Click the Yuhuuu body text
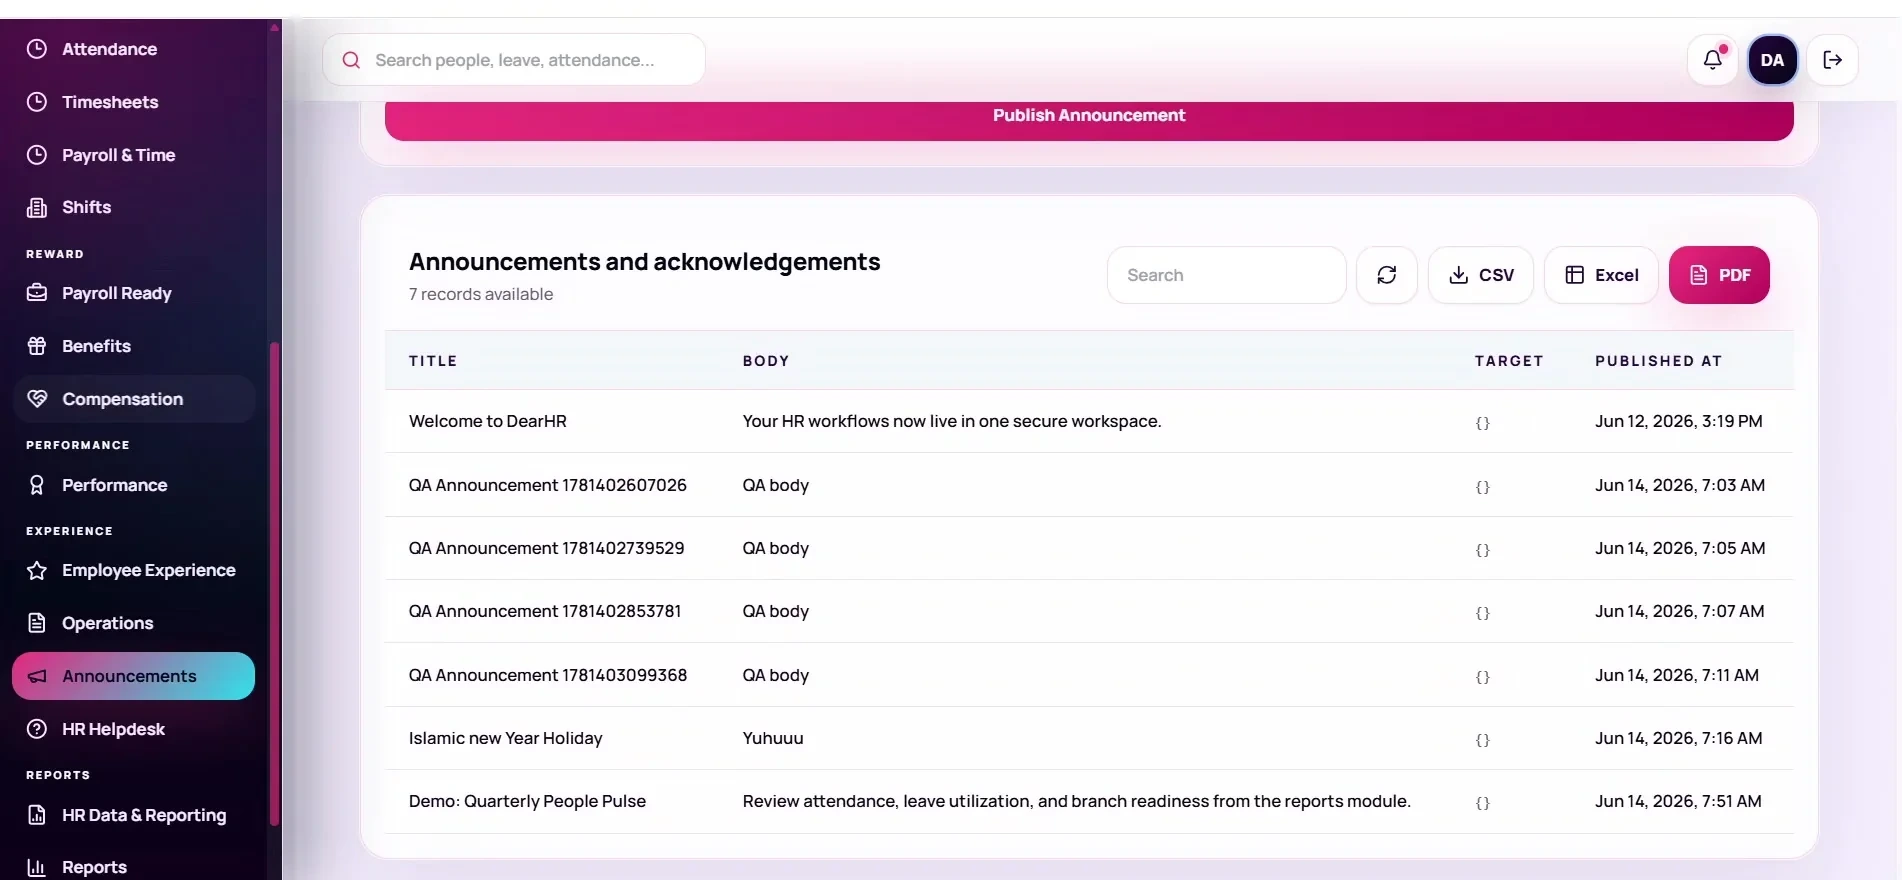 coord(773,738)
